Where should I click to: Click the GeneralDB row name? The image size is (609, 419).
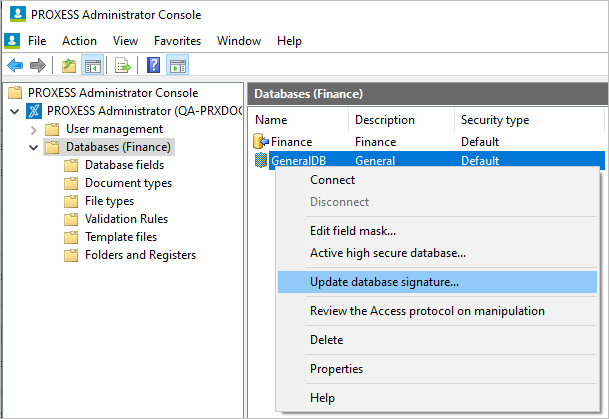pos(298,160)
